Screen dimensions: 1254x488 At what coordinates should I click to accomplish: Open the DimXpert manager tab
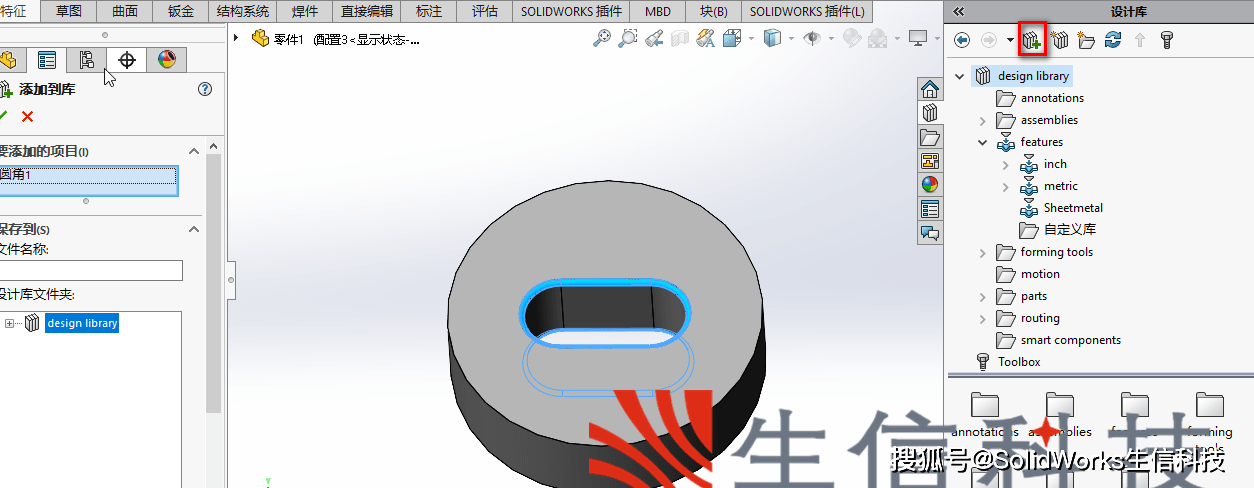click(127, 60)
